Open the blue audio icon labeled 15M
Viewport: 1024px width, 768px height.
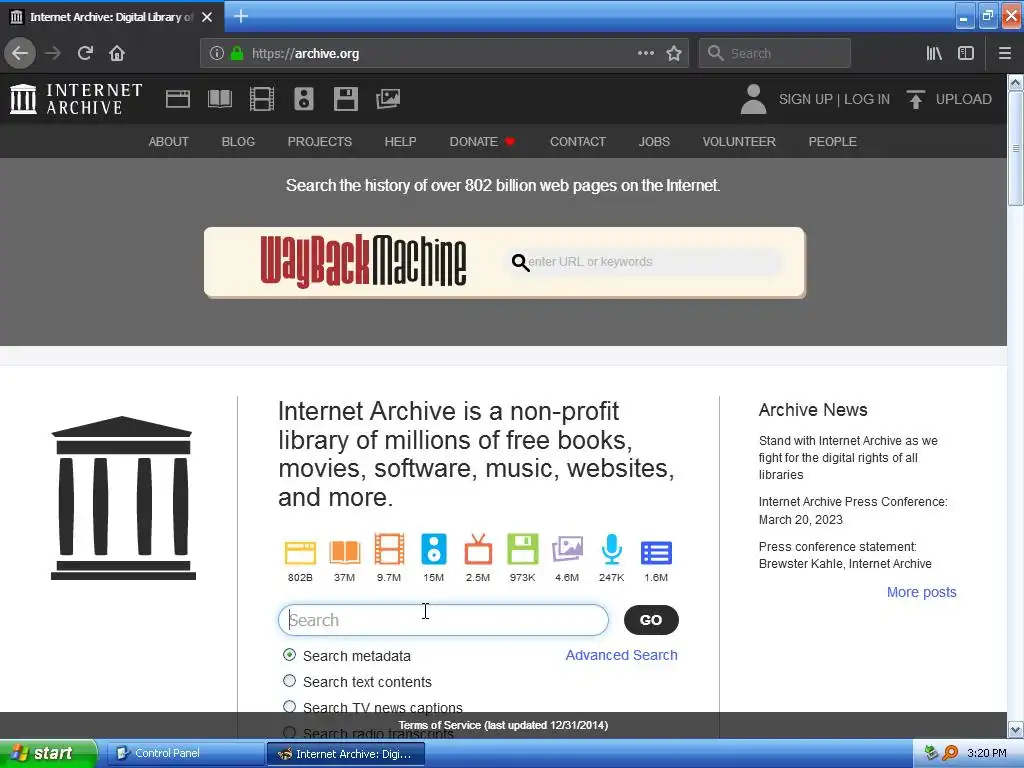(434, 549)
